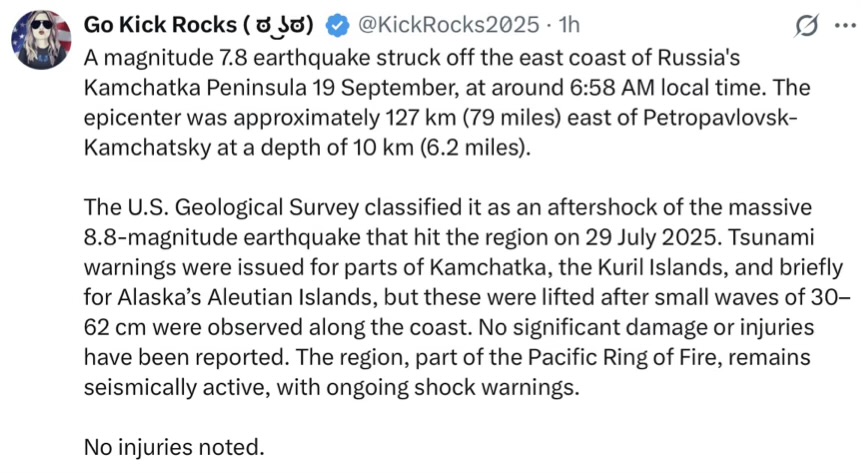Open the @KickRocks2025 handle link

(x=449, y=25)
